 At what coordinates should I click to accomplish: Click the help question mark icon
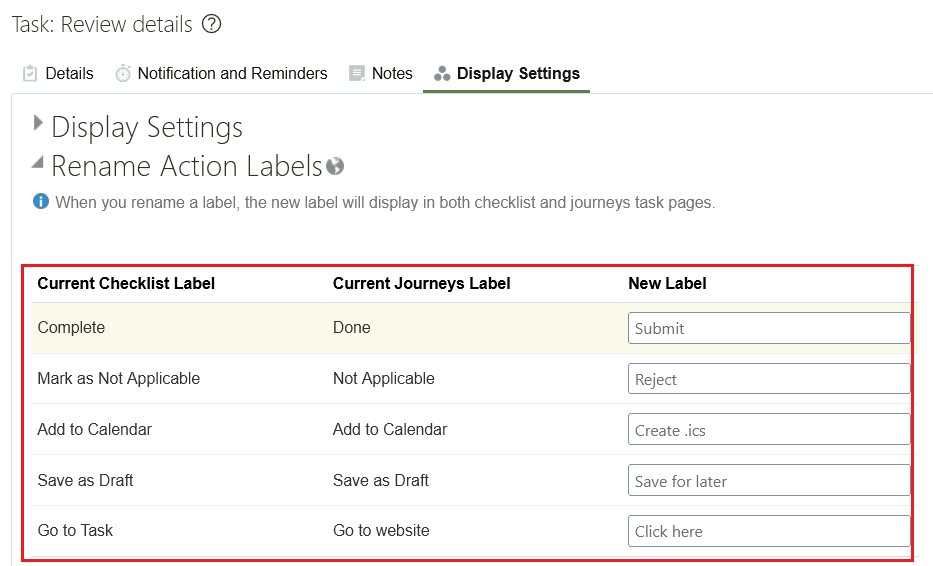211,24
